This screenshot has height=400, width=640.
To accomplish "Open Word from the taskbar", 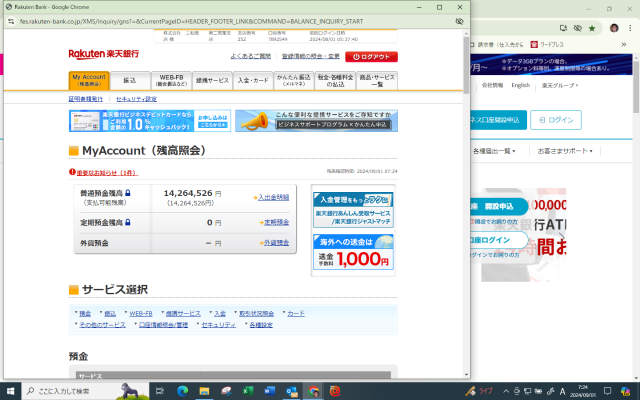I will point(269,391).
